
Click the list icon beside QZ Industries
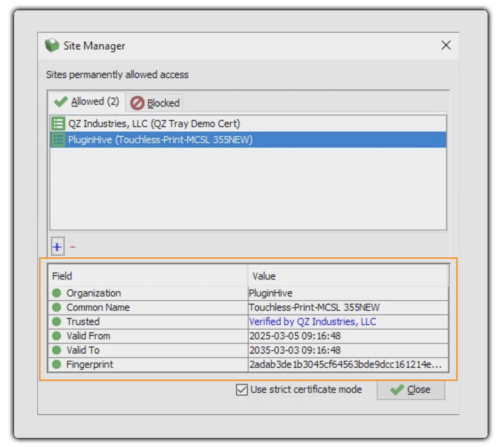(x=58, y=124)
